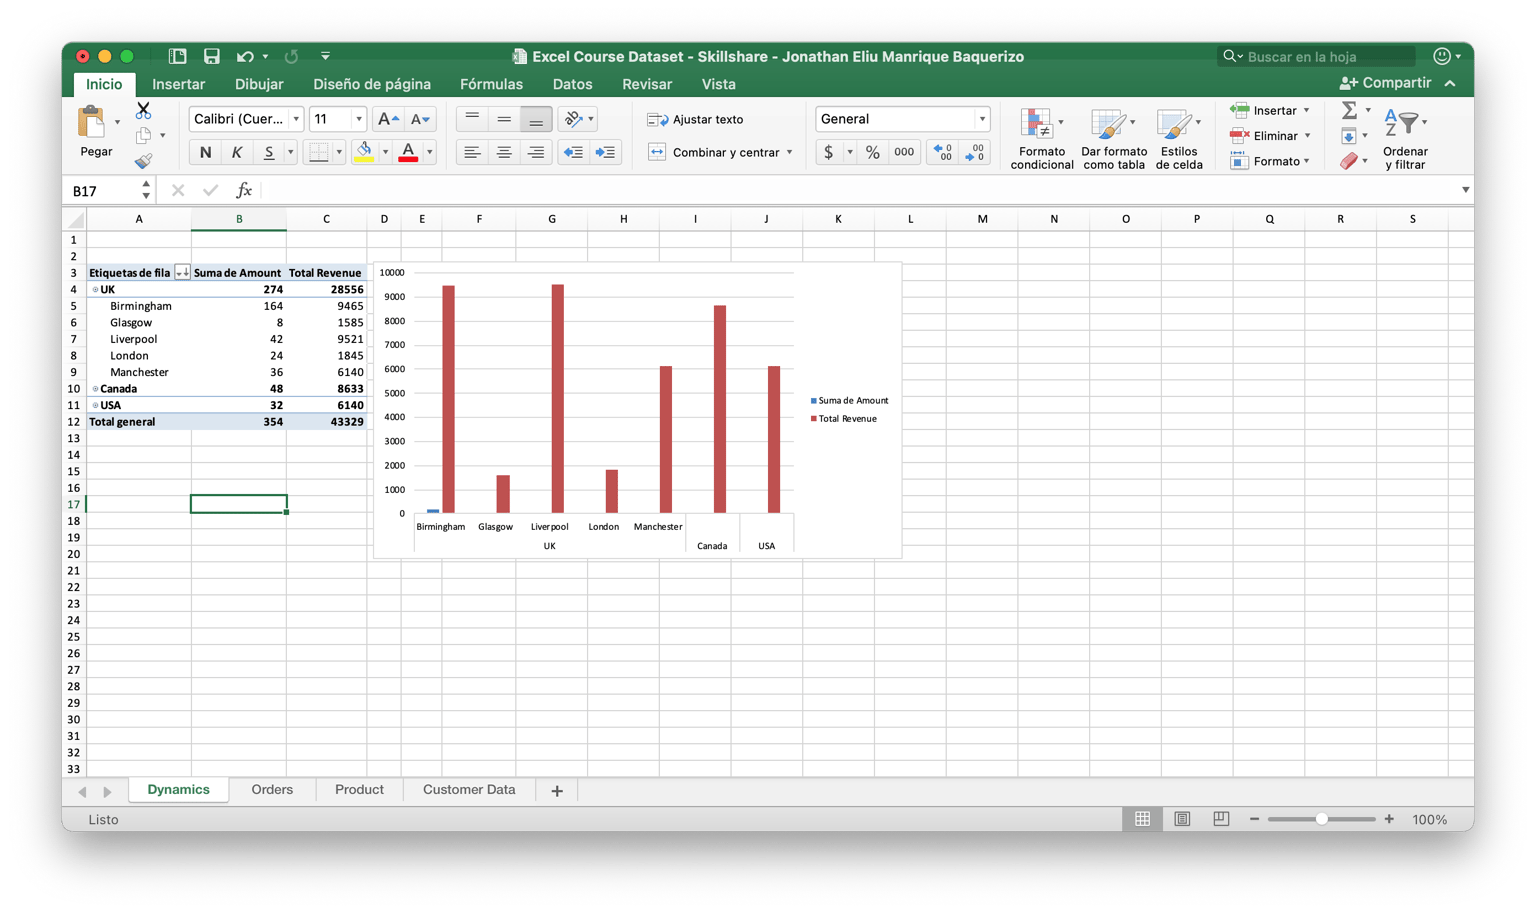Click the Save icon in title bar
The image size is (1536, 913).
tap(211, 56)
